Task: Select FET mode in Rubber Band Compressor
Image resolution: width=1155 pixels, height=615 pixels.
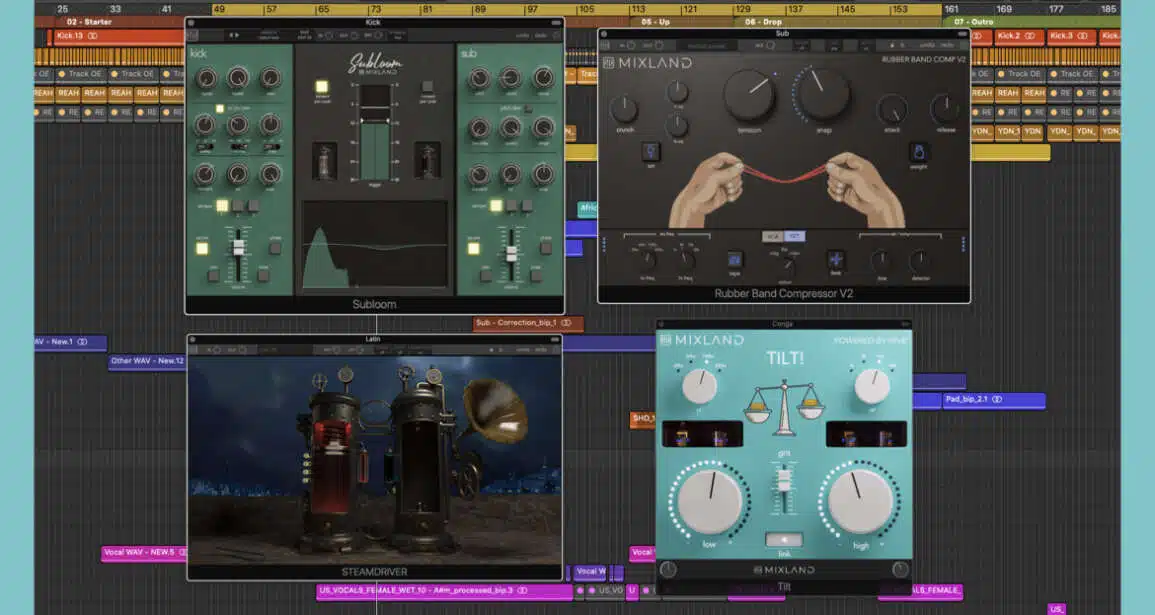Action: coord(794,236)
